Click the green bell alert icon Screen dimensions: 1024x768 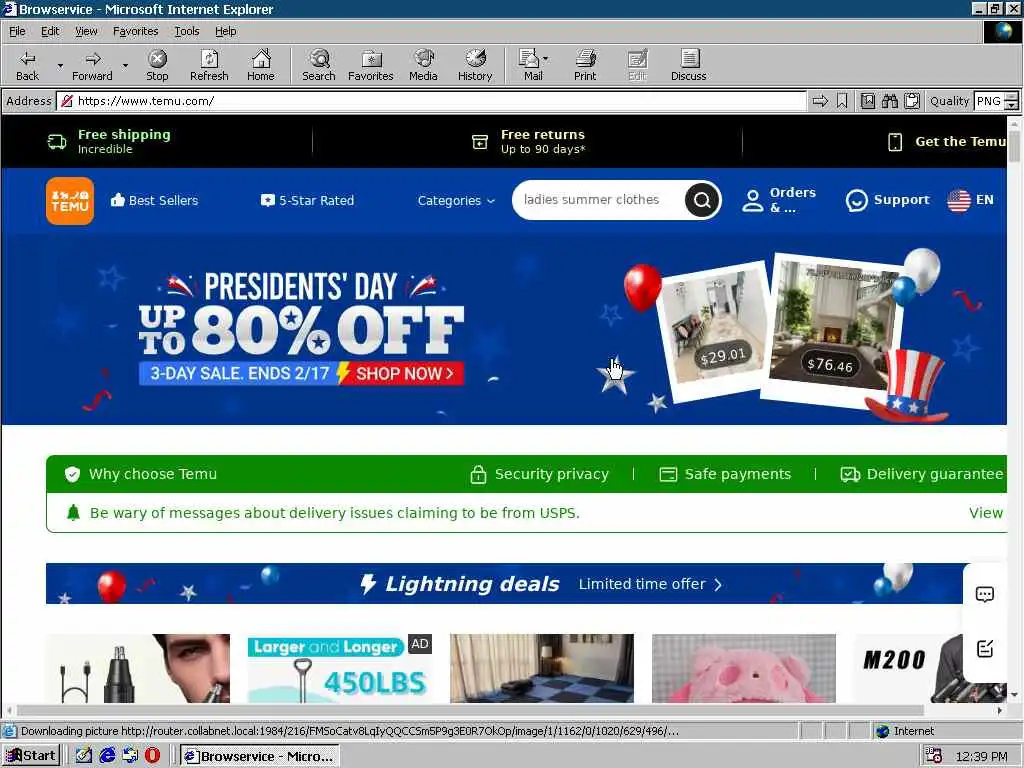[x=73, y=513]
